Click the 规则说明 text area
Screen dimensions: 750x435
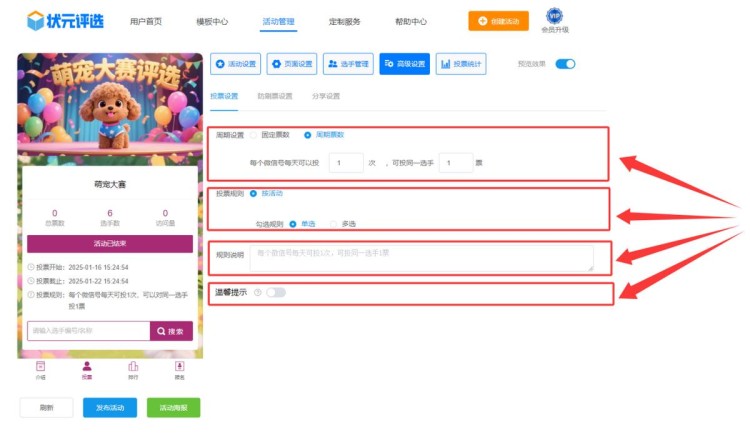click(x=420, y=258)
